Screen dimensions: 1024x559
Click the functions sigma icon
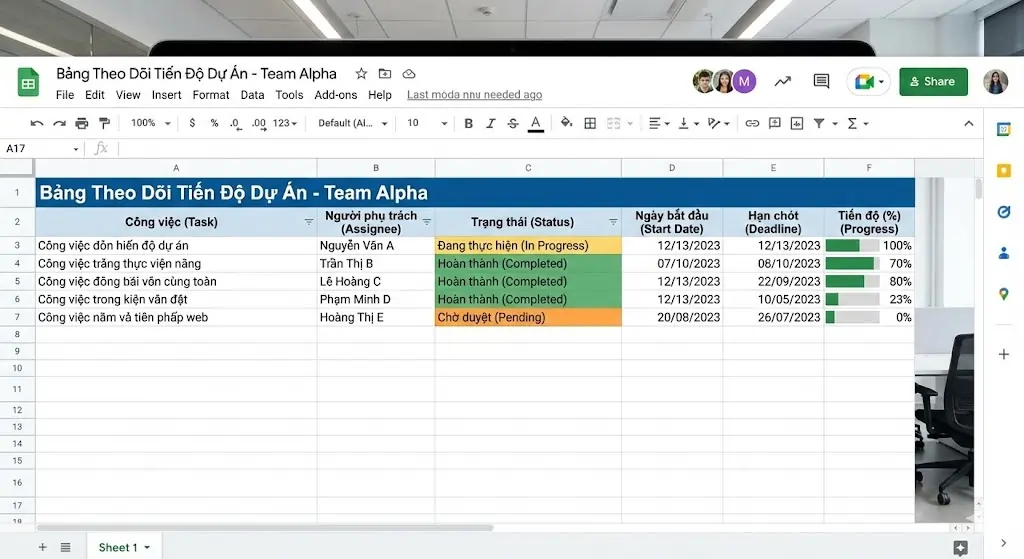(x=852, y=123)
